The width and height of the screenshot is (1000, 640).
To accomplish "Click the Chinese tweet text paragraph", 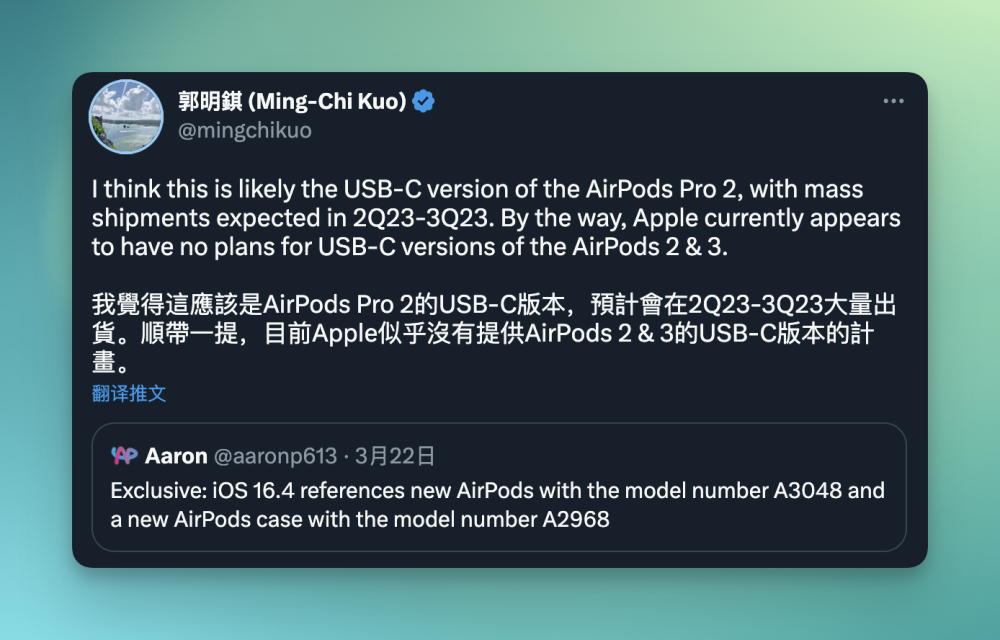I will pyautogui.click(x=494, y=333).
